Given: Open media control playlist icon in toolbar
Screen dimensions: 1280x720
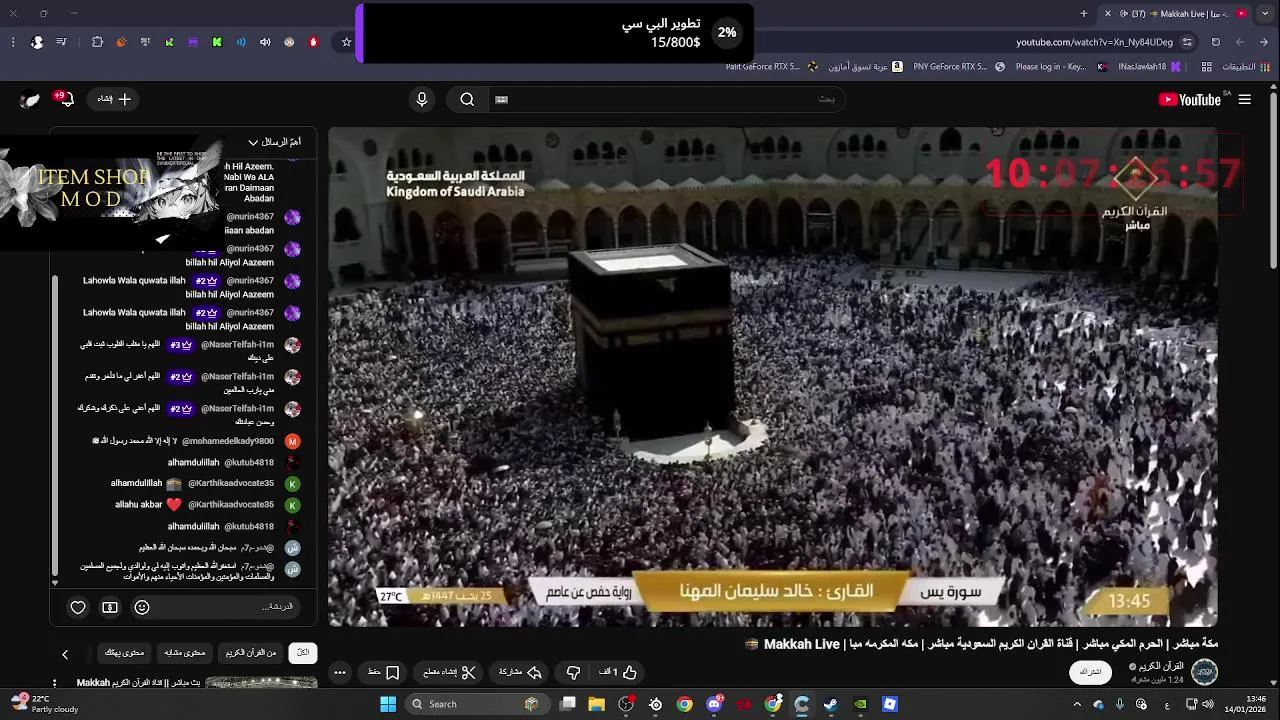Looking at the screenshot, I should pos(61,42).
